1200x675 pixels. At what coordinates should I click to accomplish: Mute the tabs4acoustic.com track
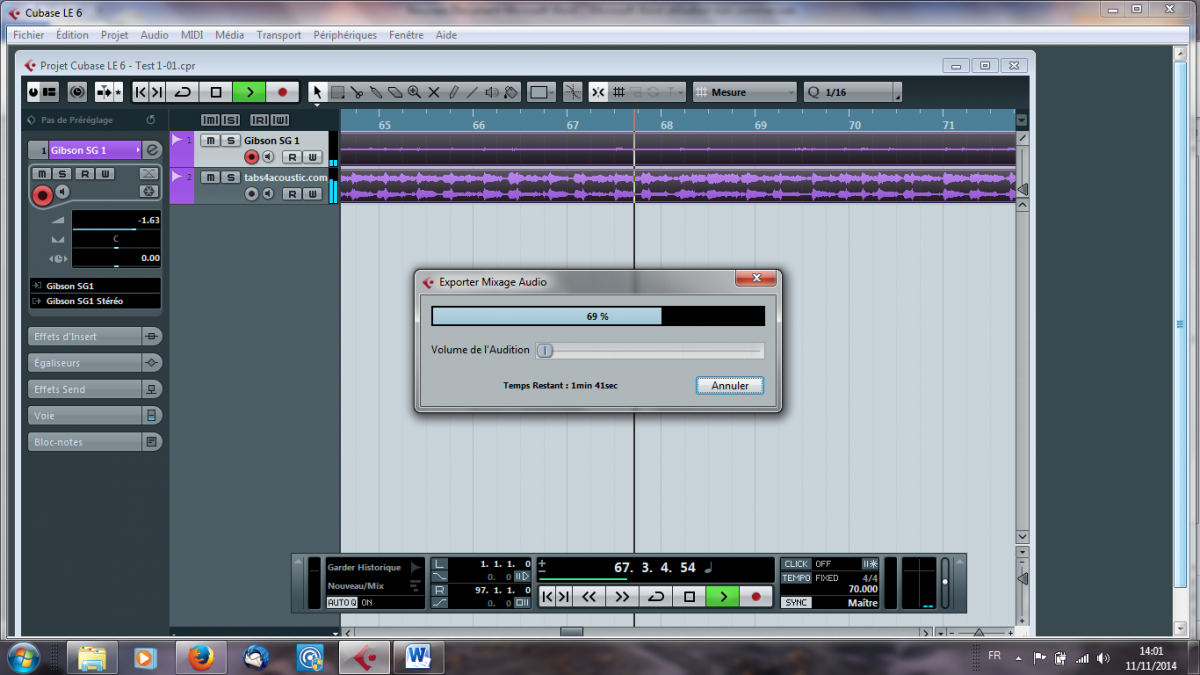click(x=210, y=177)
